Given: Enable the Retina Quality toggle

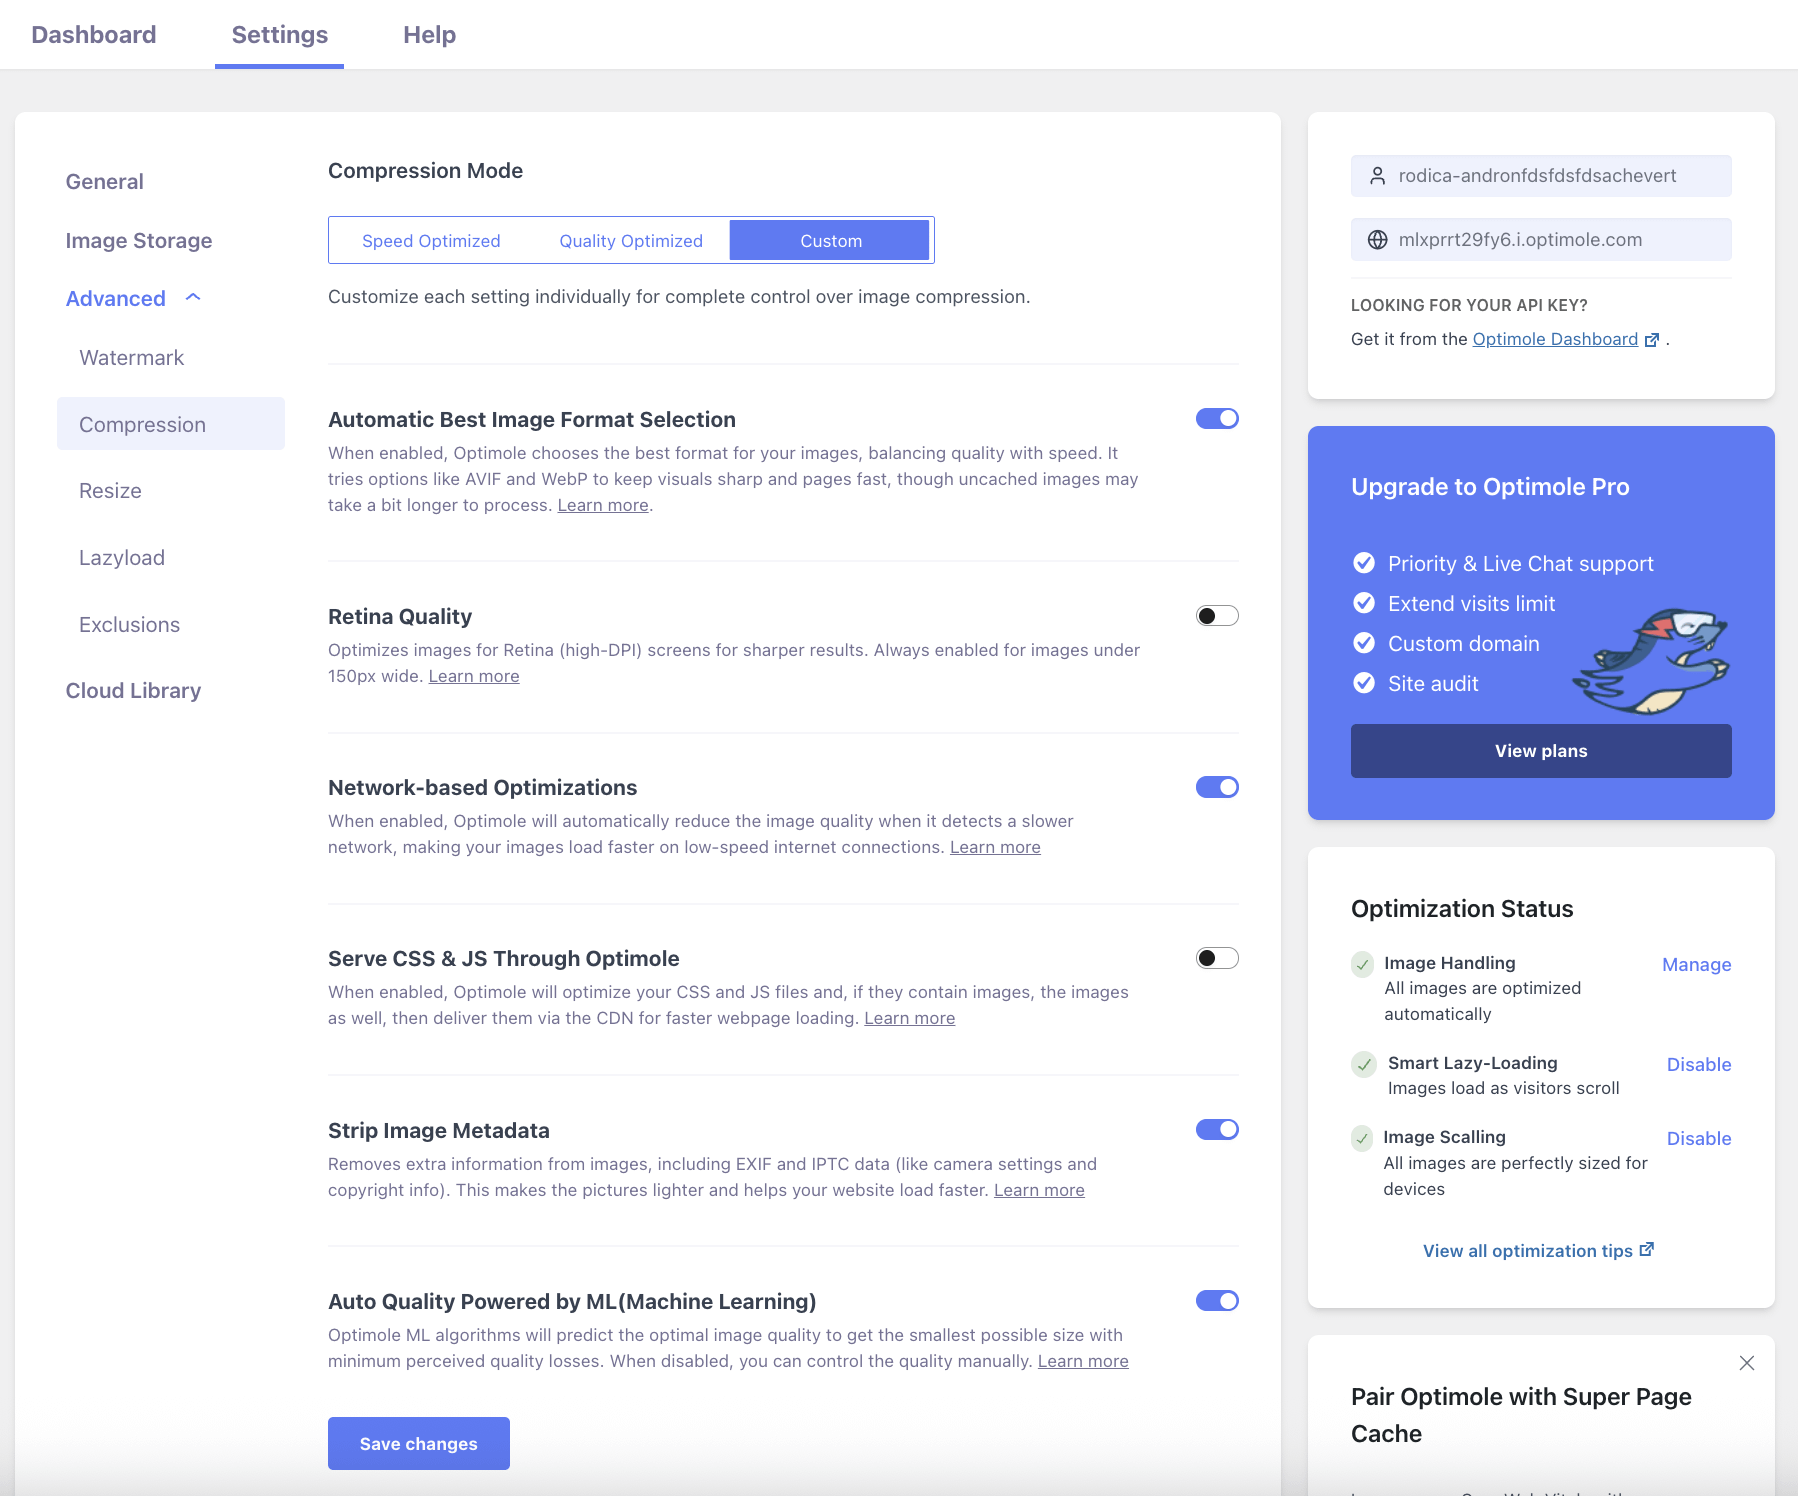Looking at the screenshot, I should [x=1217, y=616].
